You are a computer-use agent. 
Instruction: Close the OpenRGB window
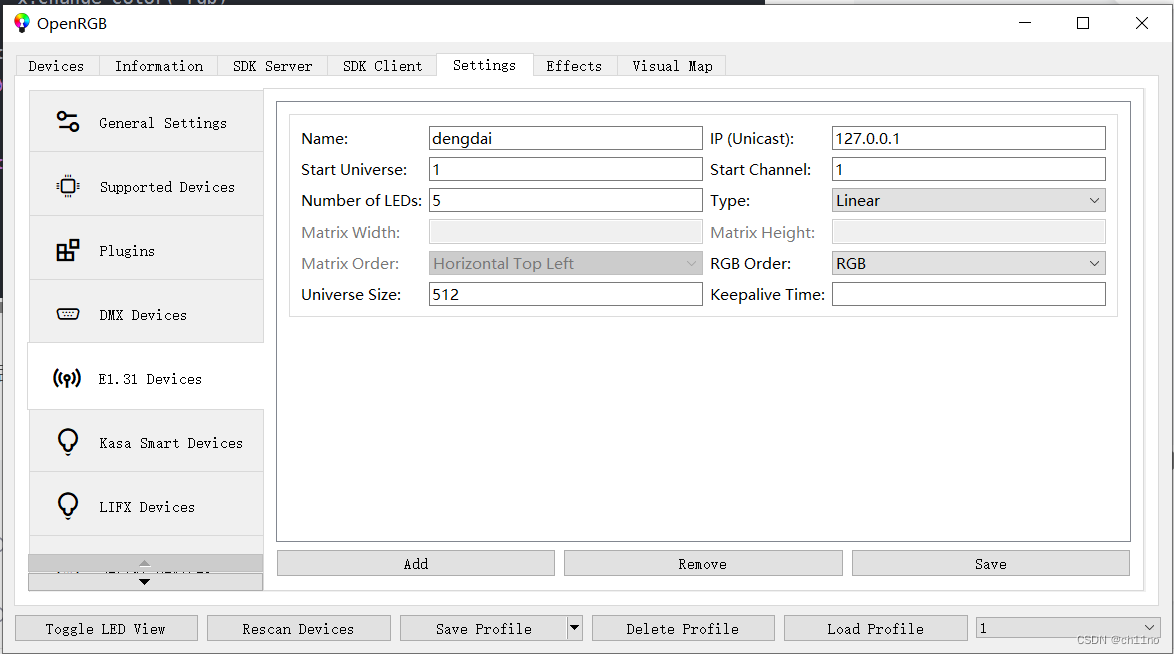pos(1141,23)
